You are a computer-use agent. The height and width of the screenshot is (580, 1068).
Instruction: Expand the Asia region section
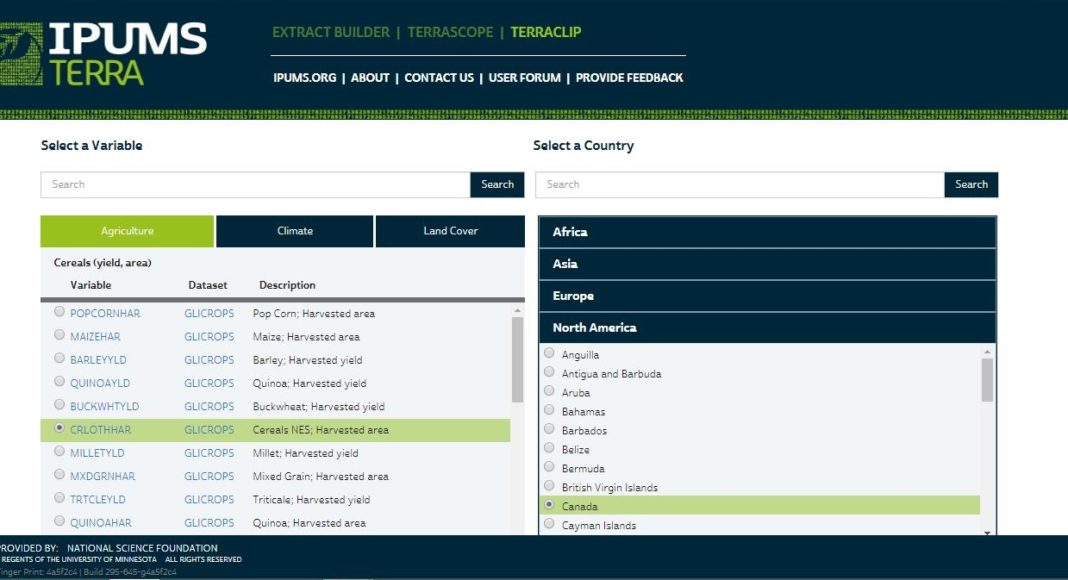(x=767, y=264)
